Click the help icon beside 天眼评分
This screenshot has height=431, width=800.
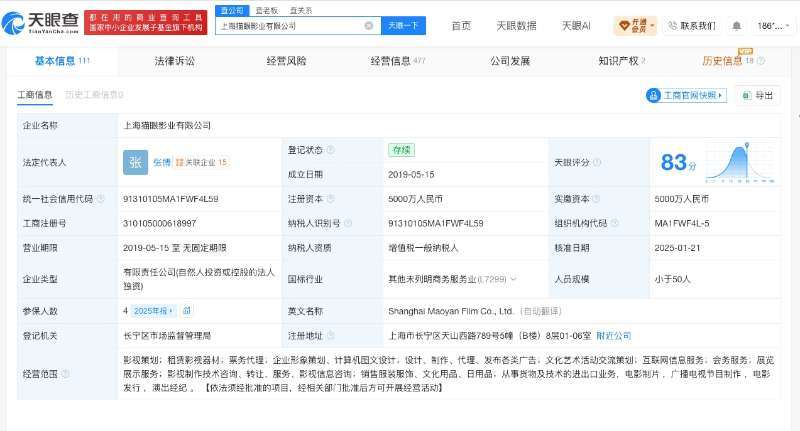point(597,162)
